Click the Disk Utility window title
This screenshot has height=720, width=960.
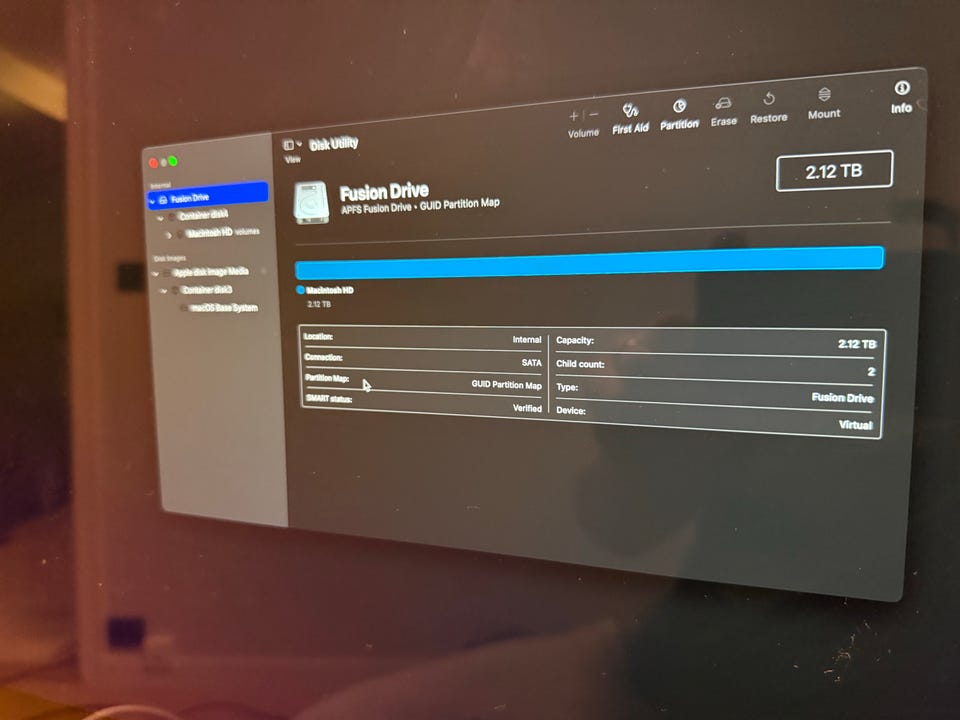pos(334,144)
